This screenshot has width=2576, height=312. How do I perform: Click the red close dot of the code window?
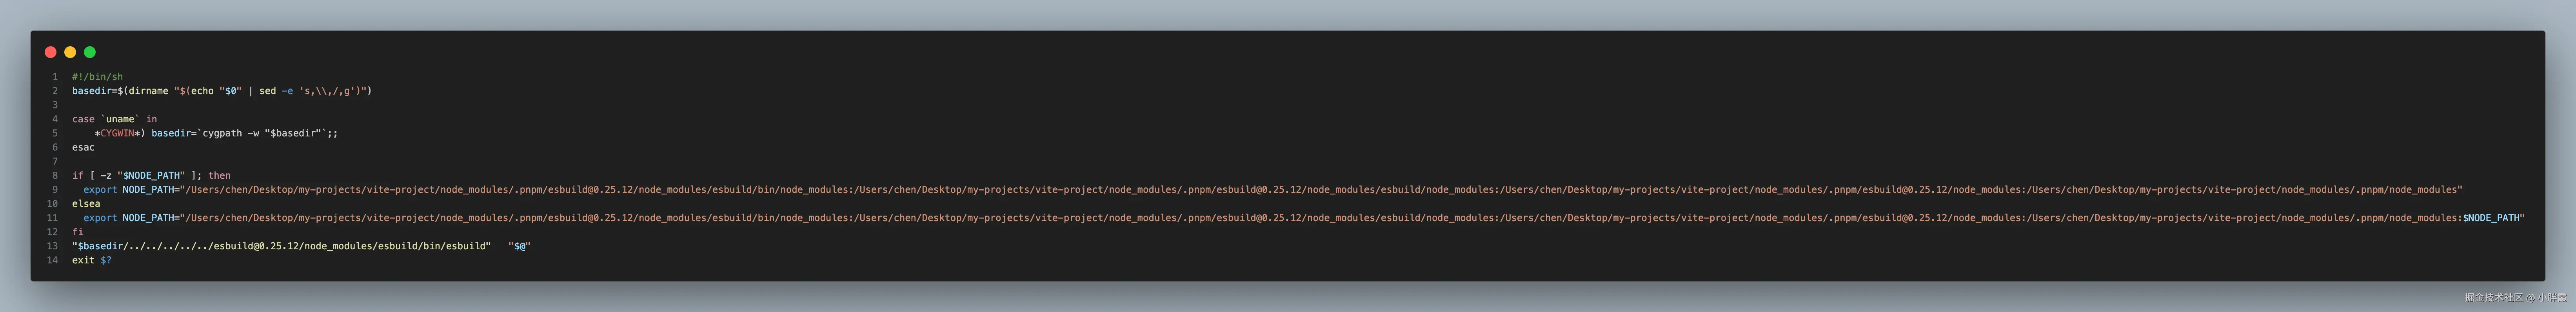51,52
